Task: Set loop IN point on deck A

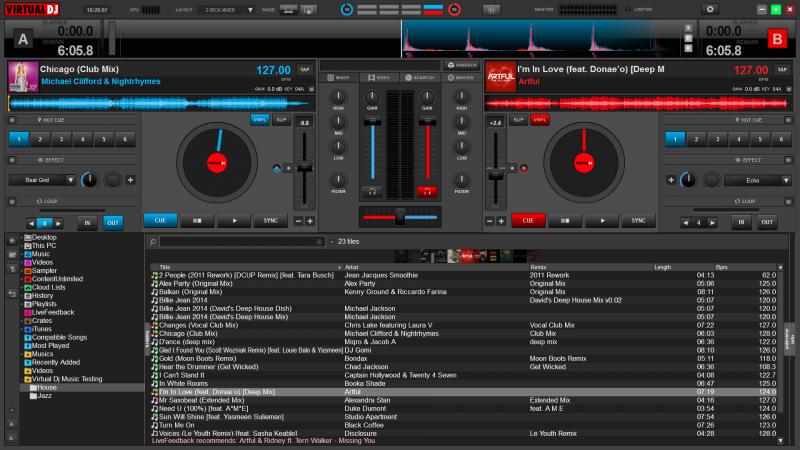Action: [x=87, y=223]
